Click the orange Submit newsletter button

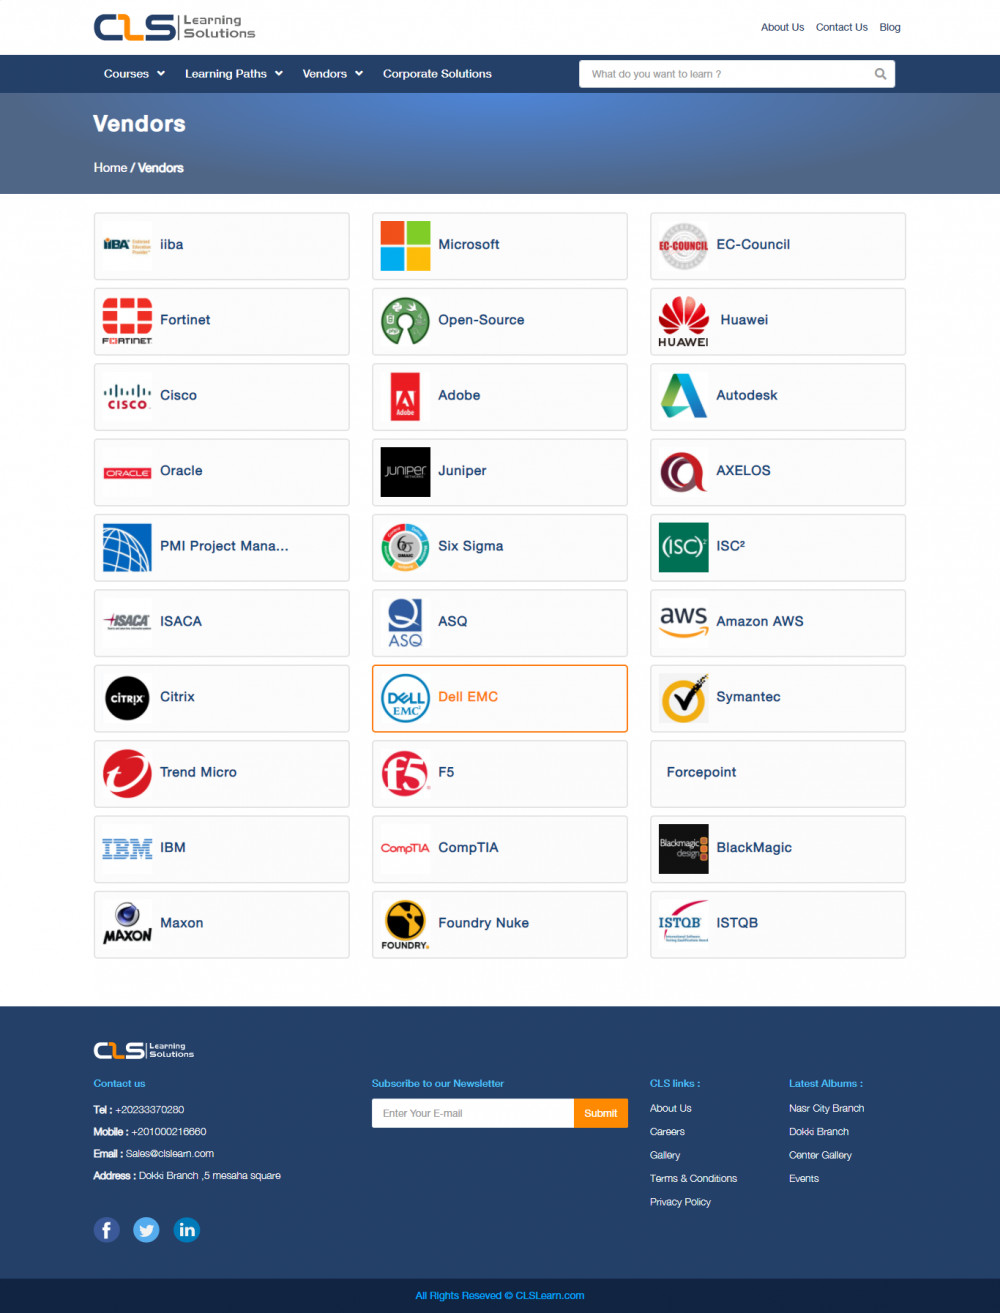[x=601, y=1113]
